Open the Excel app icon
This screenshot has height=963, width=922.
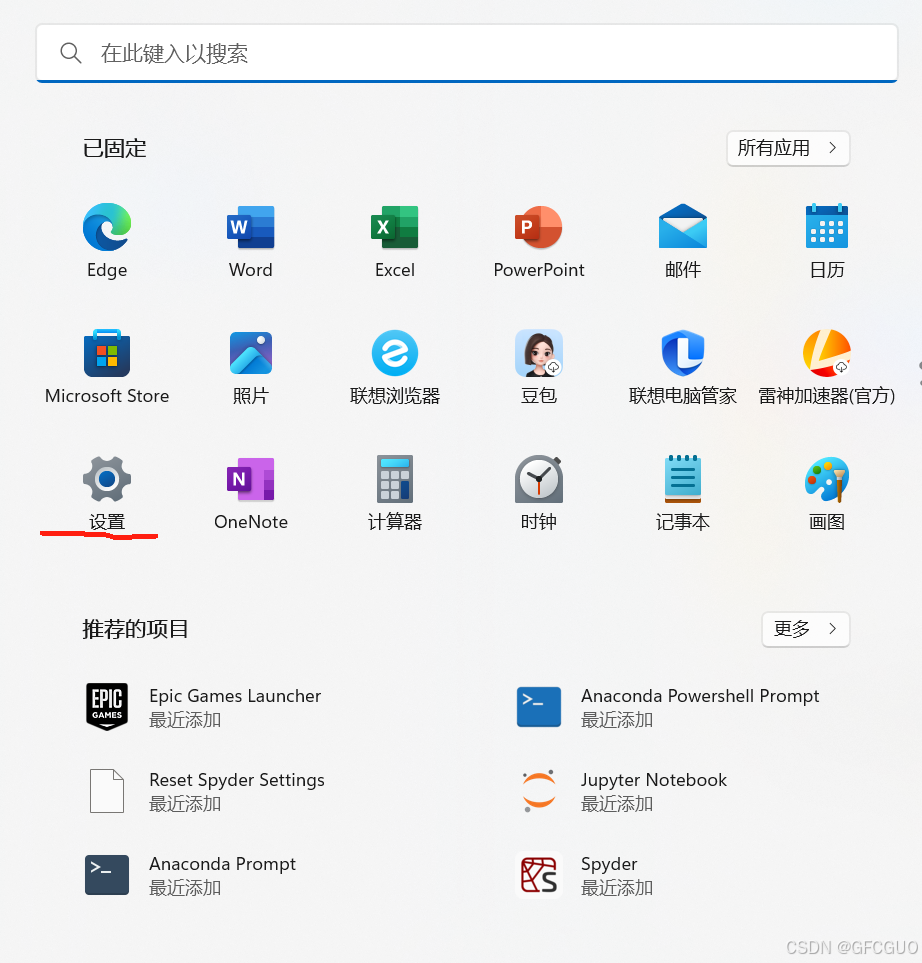(x=394, y=227)
